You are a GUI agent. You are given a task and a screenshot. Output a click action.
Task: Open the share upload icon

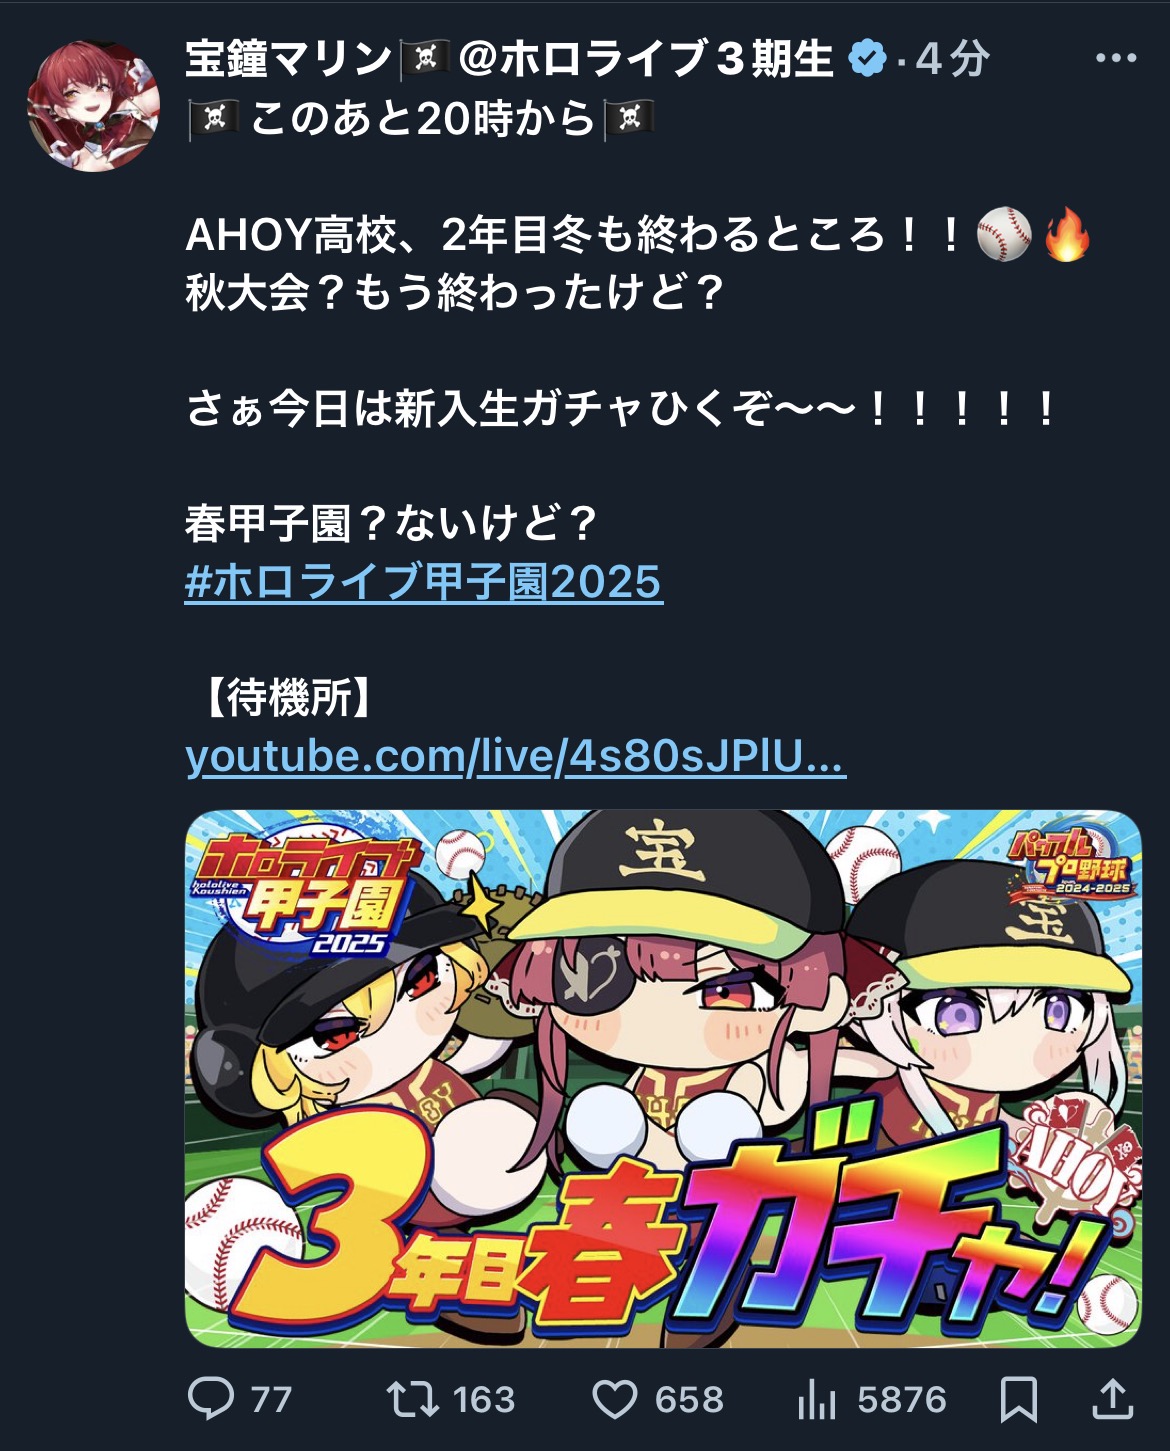pos(1111,1398)
